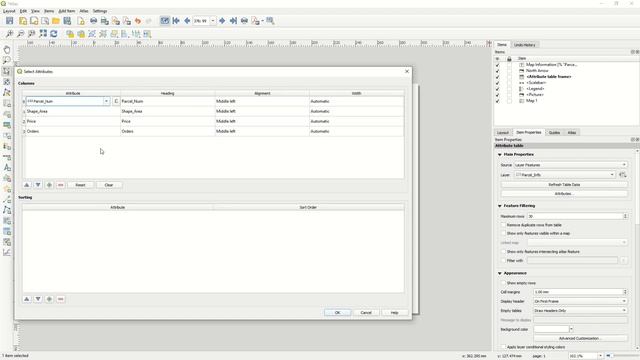This screenshot has height=360, width=640.
Task: Move column down in Columns section
Action: 38,185
